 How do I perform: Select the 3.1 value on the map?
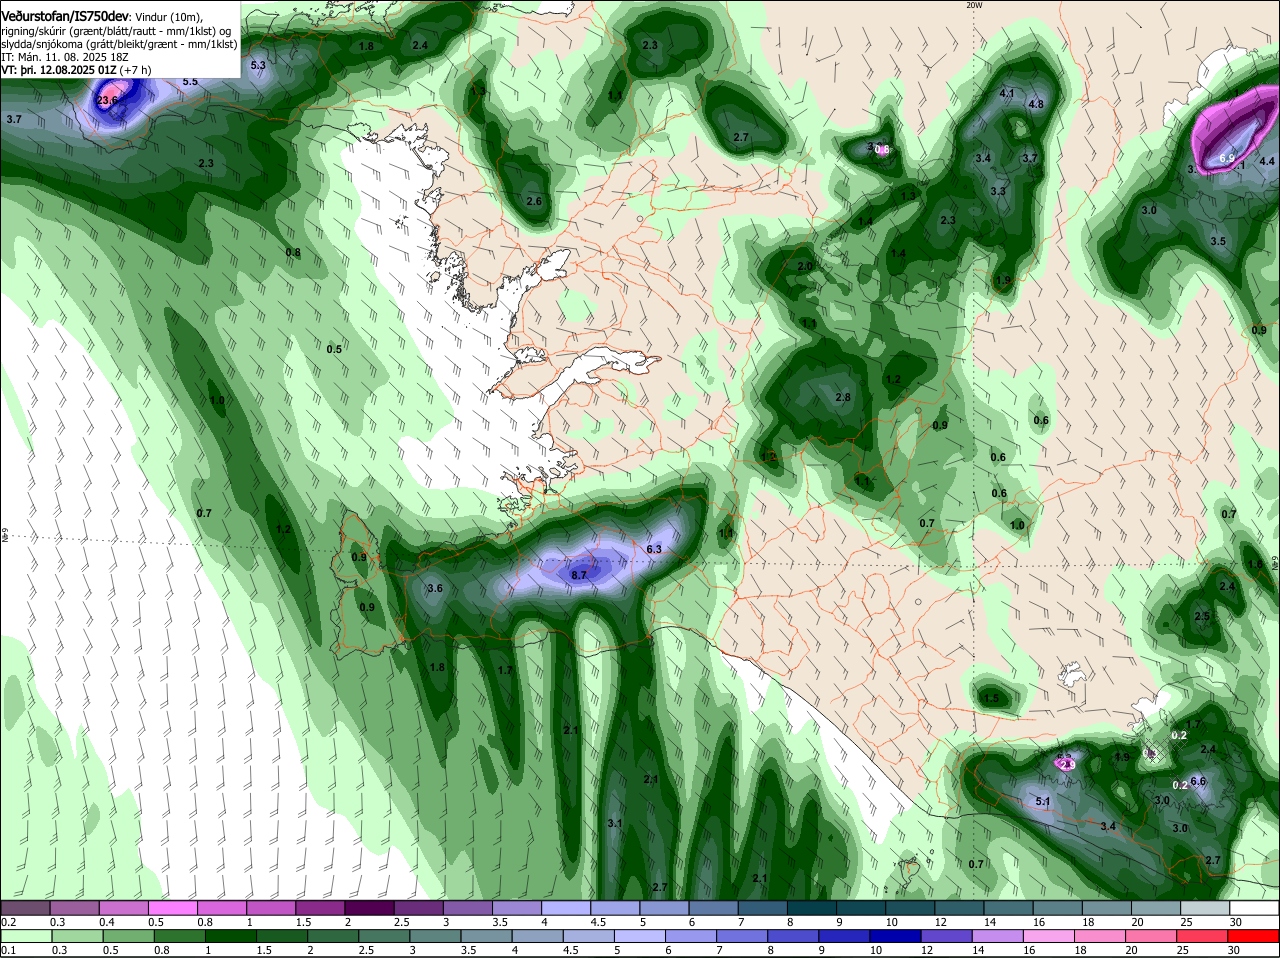coord(615,823)
